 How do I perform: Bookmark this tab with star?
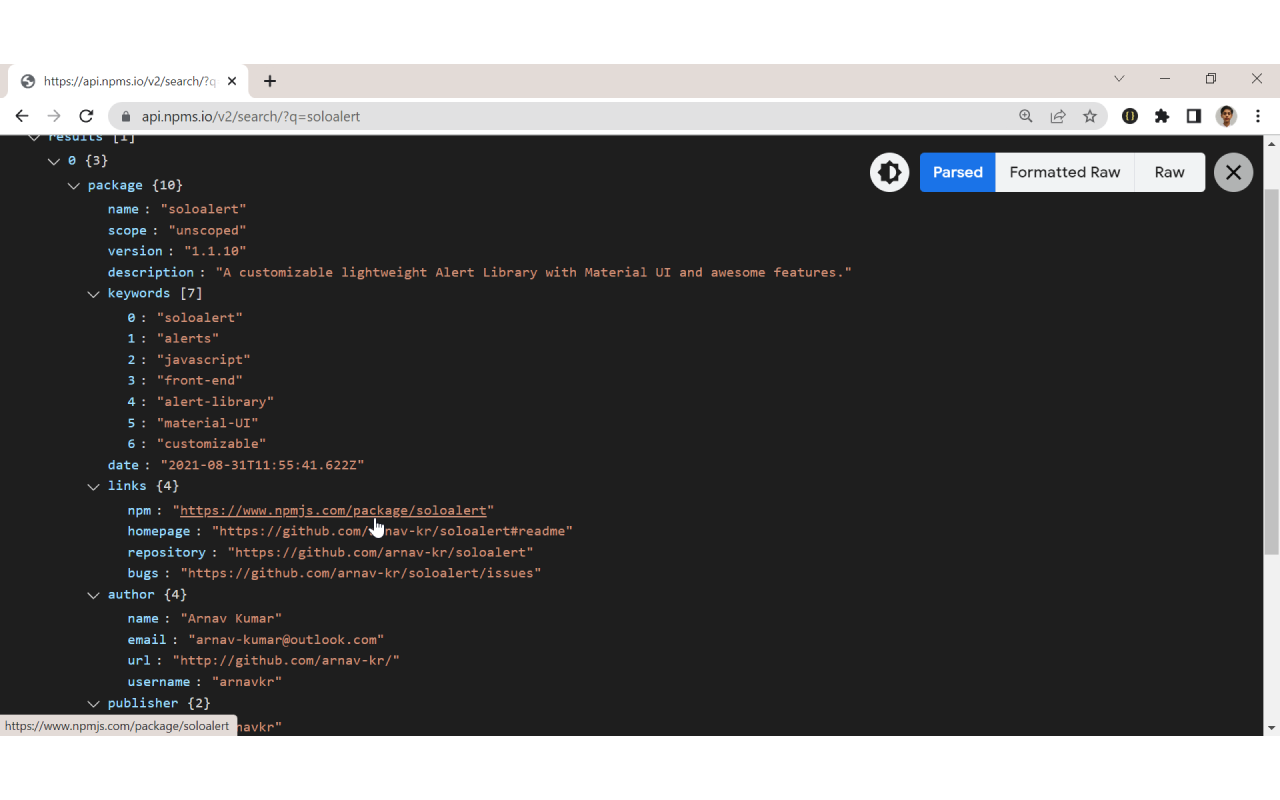pyautogui.click(x=1090, y=116)
